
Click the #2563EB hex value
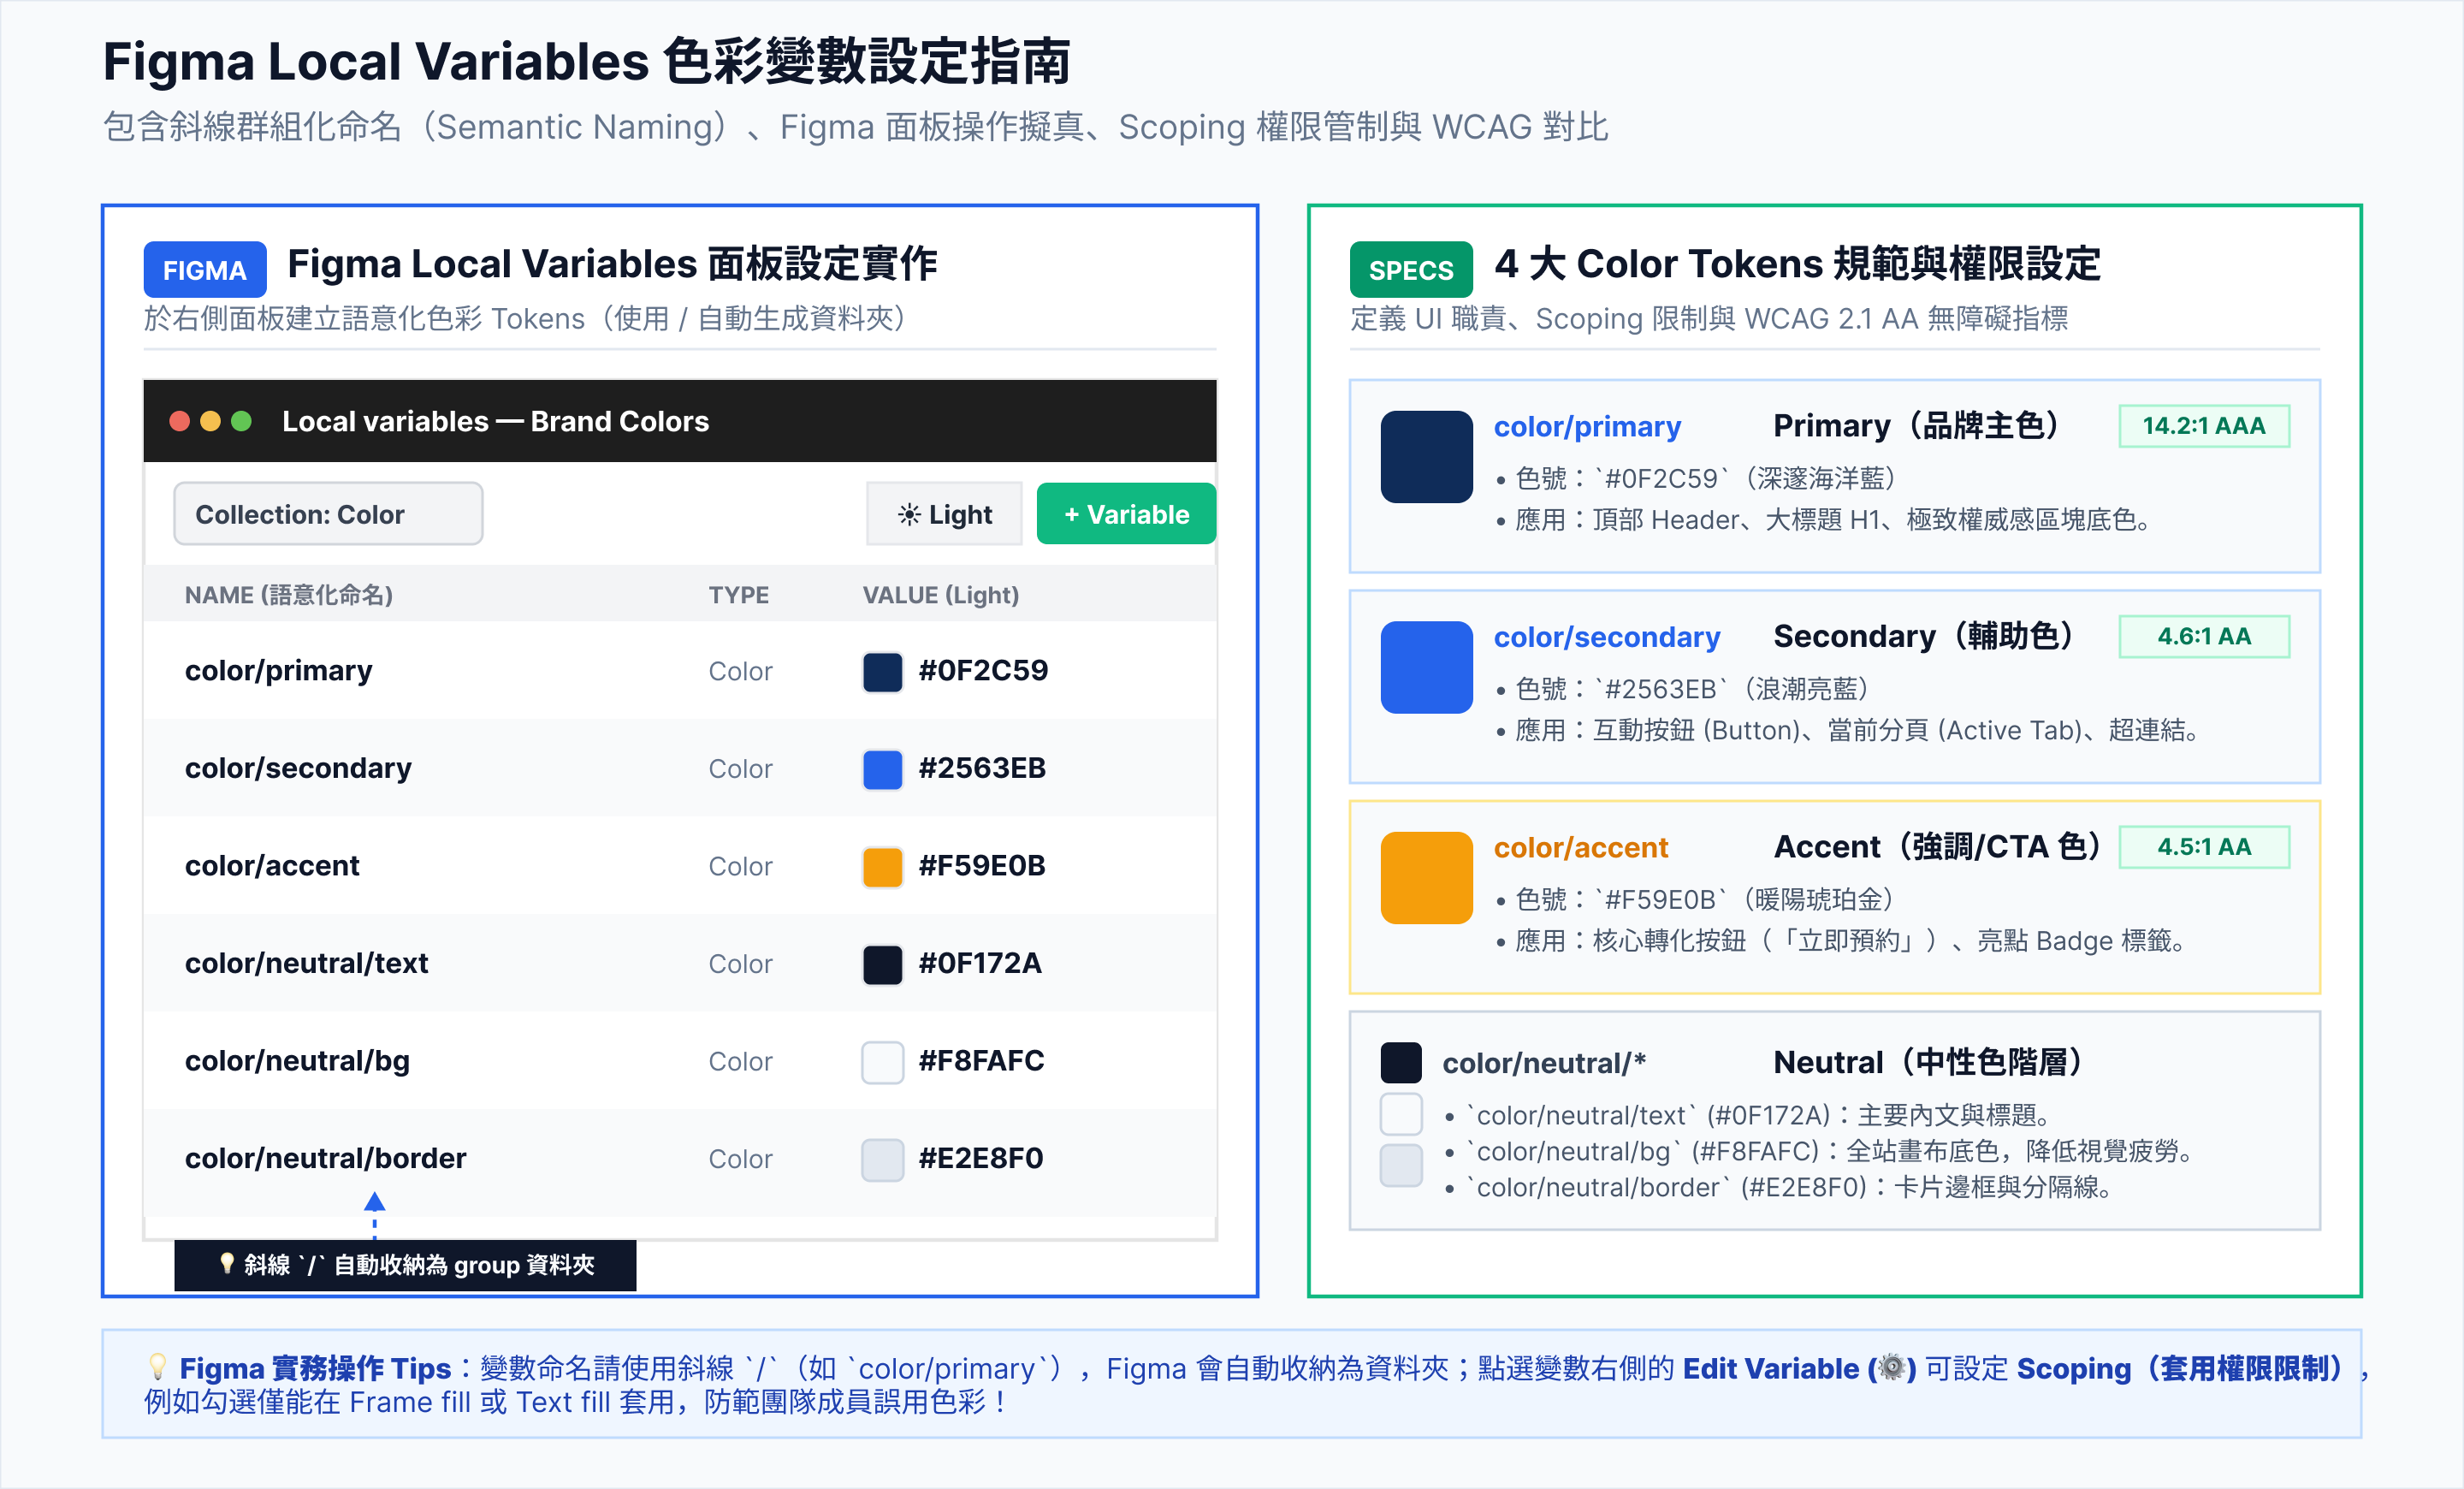click(x=982, y=768)
